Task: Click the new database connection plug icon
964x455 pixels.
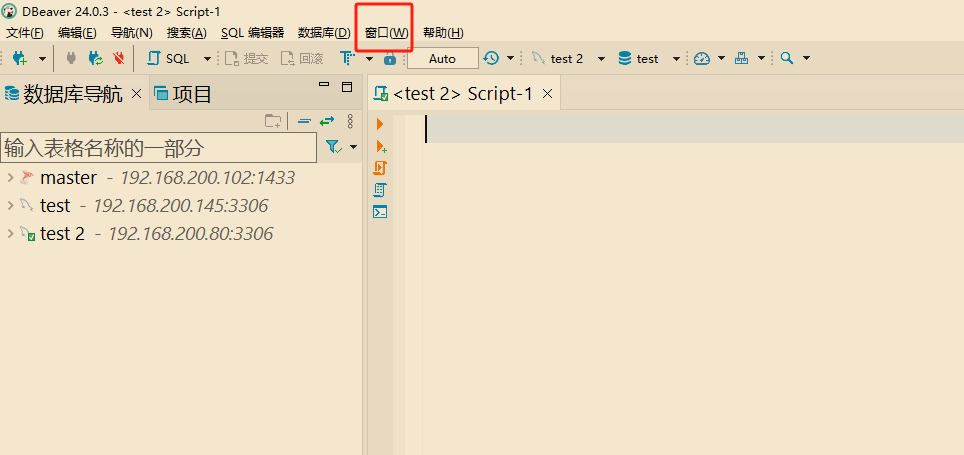Action: (20, 58)
